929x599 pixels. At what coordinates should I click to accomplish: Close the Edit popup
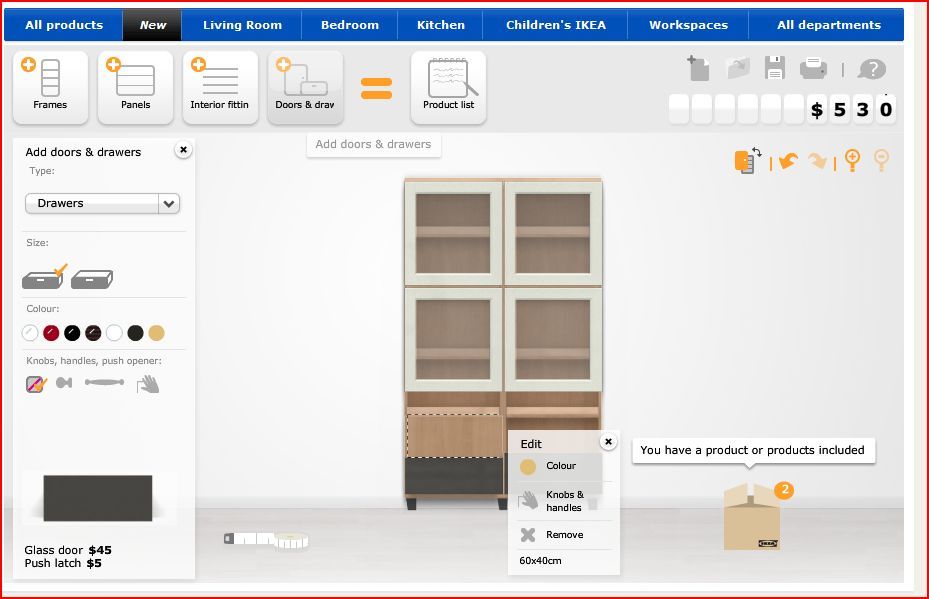pyautogui.click(x=608, y=442)
